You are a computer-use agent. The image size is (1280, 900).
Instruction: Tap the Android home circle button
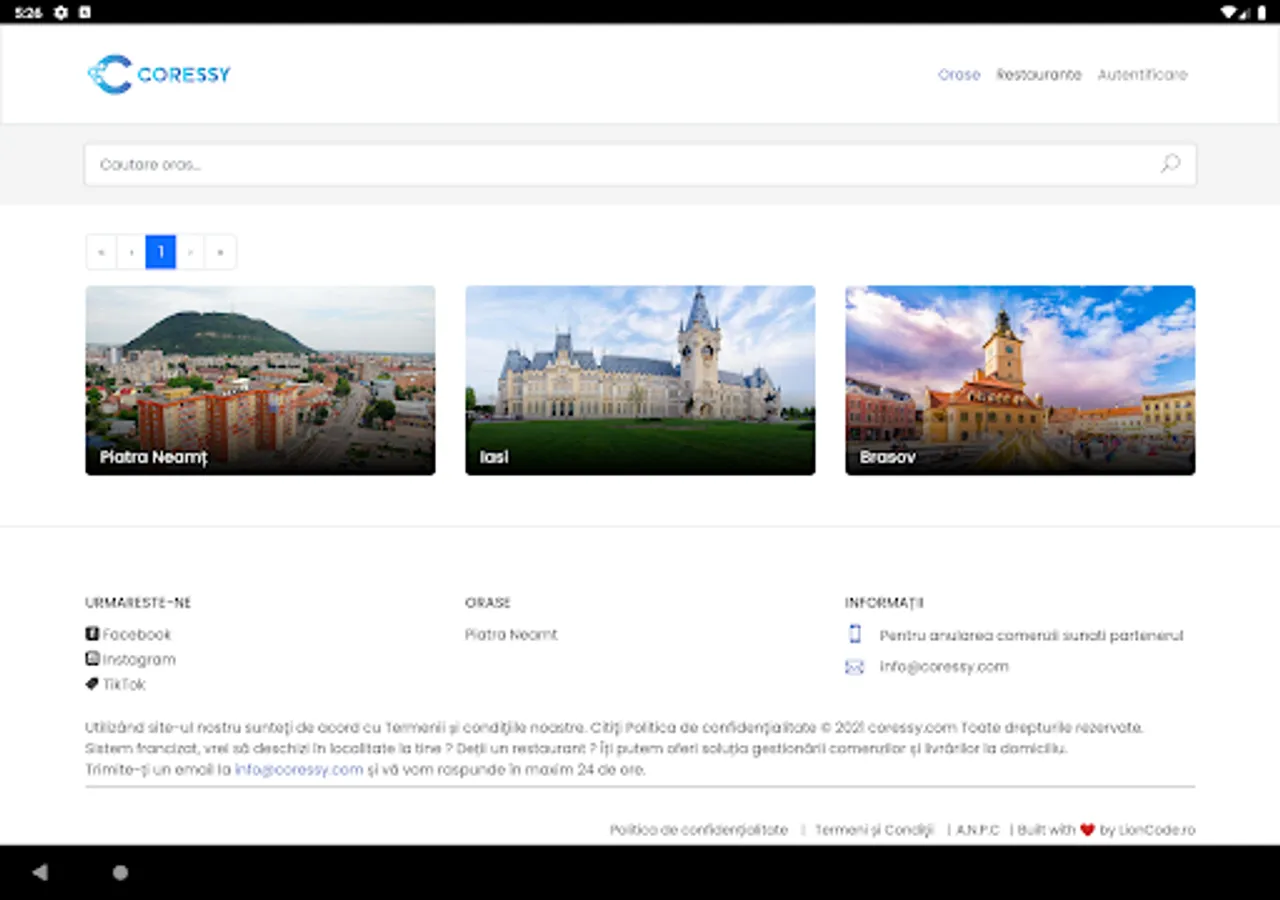click(120, 873)
